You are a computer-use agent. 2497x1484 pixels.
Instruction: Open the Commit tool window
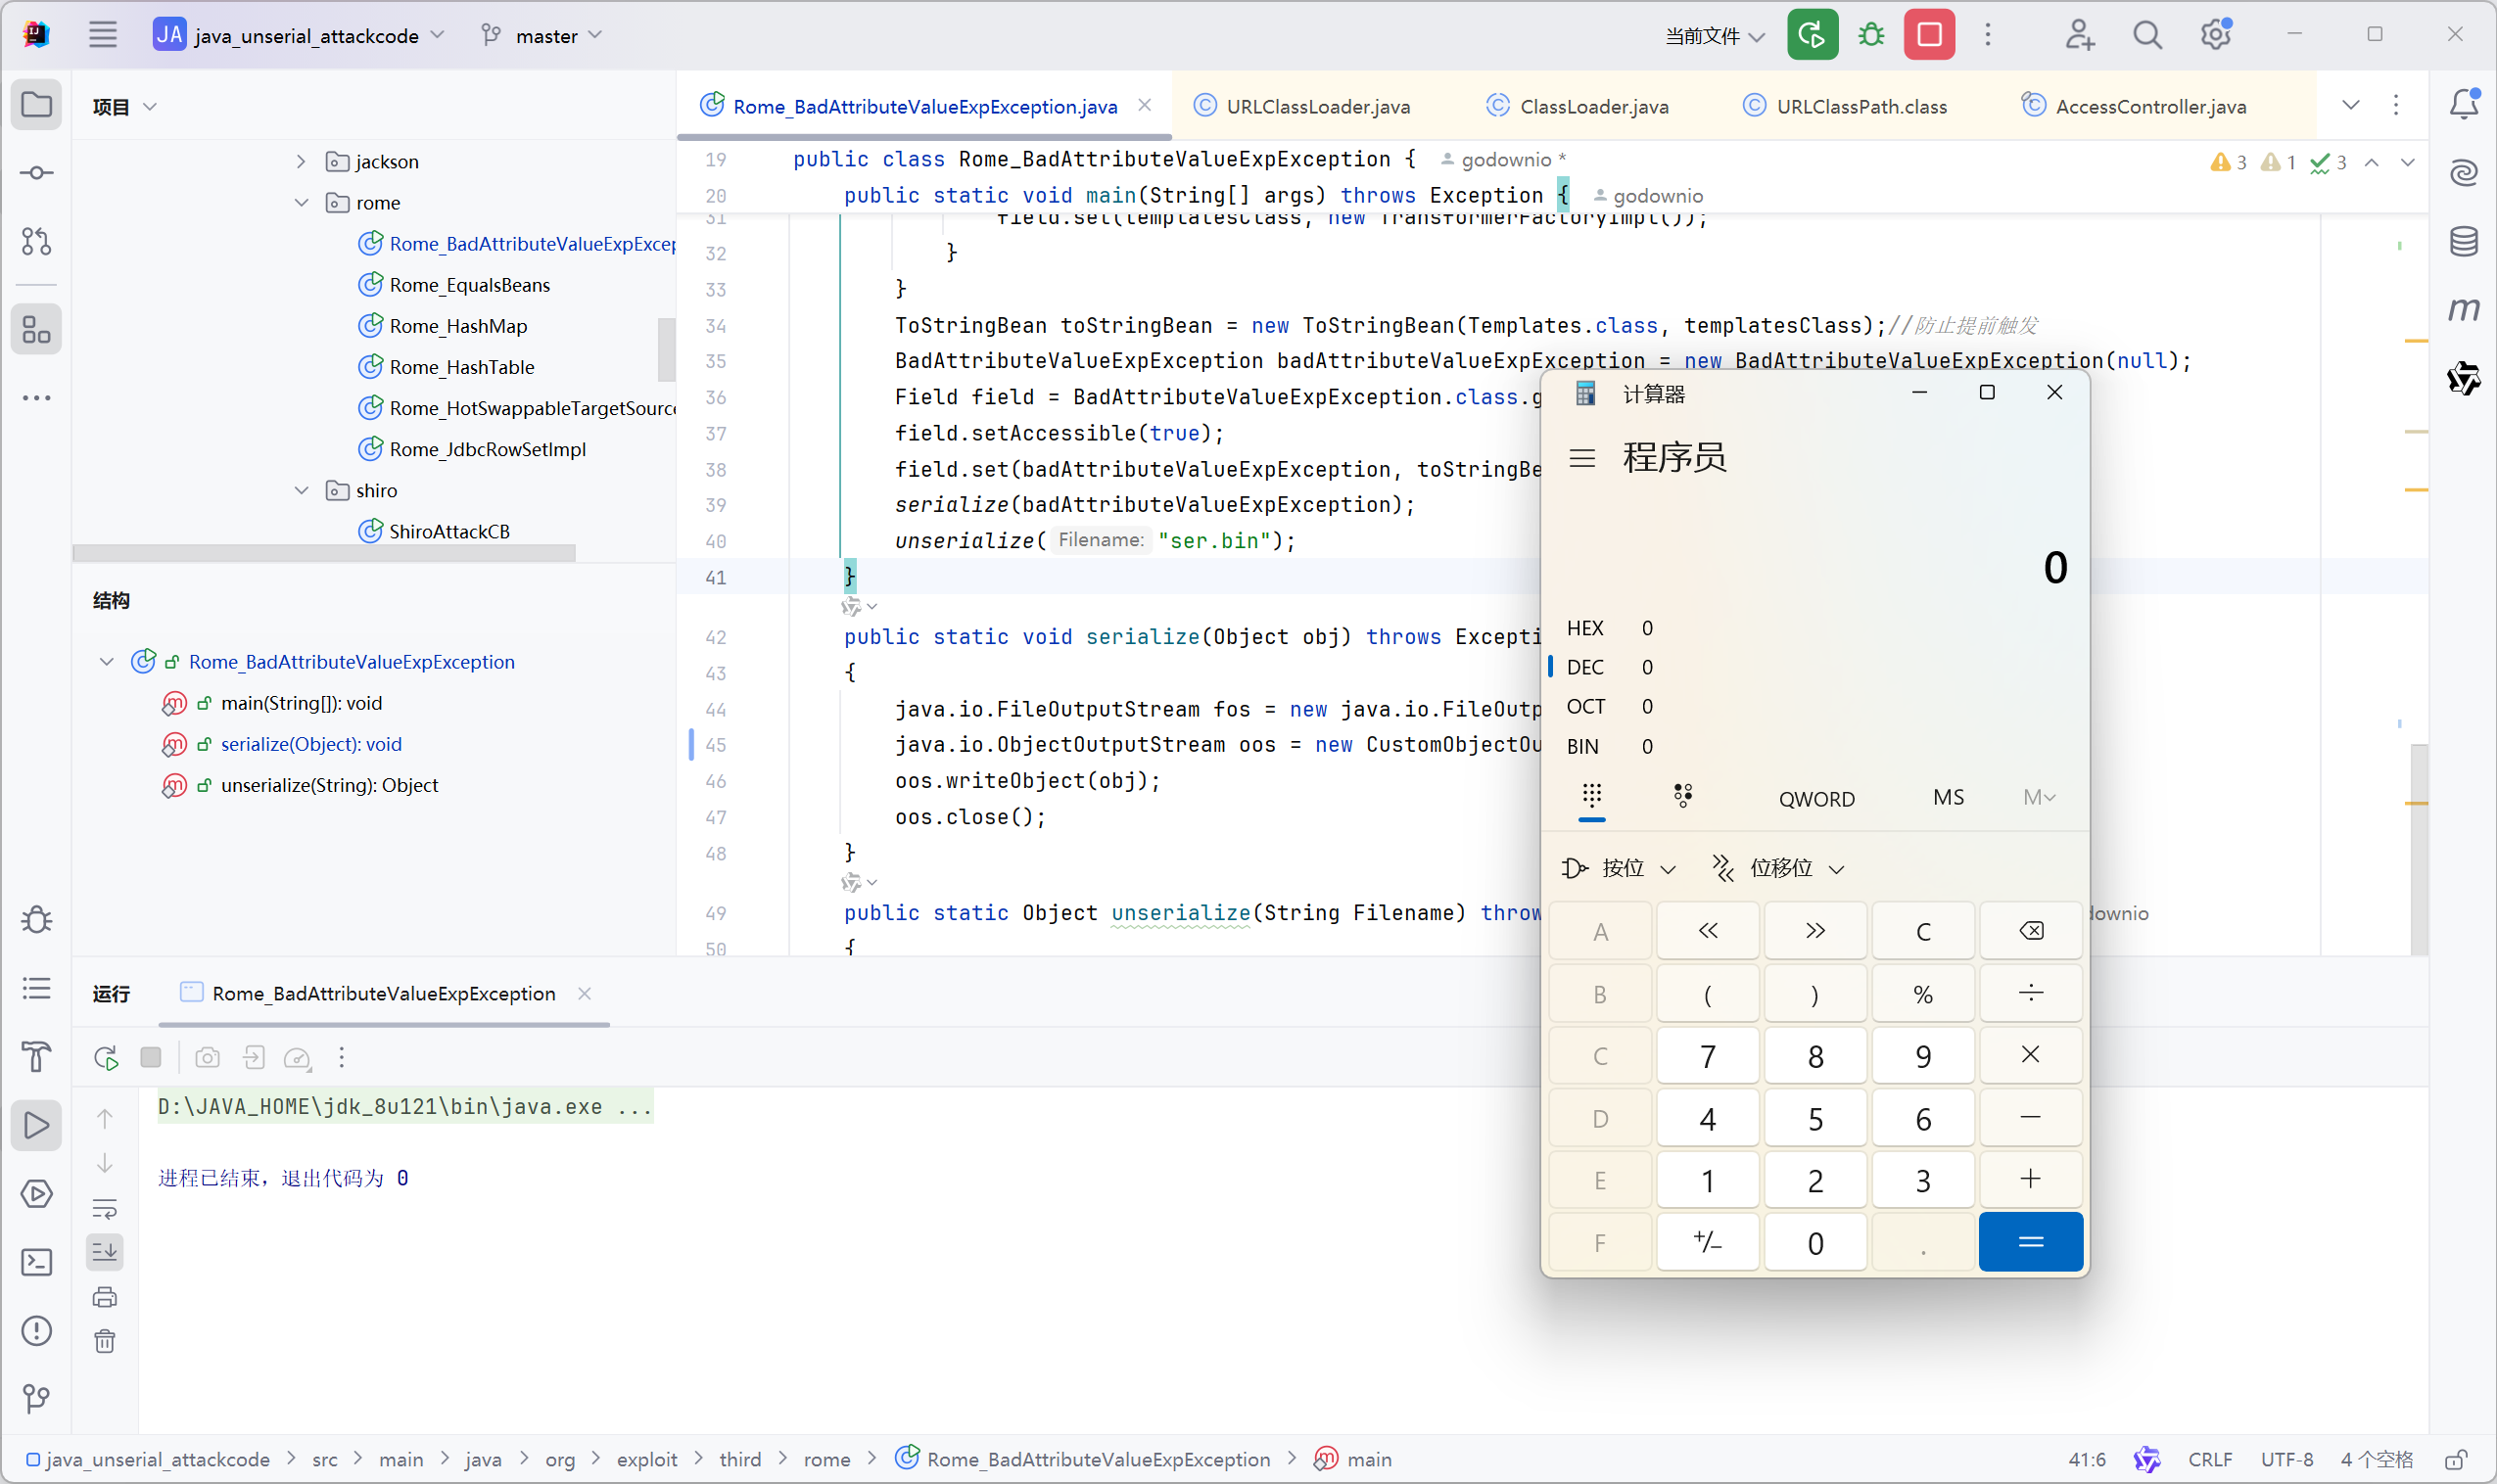[x=36, y=173]
